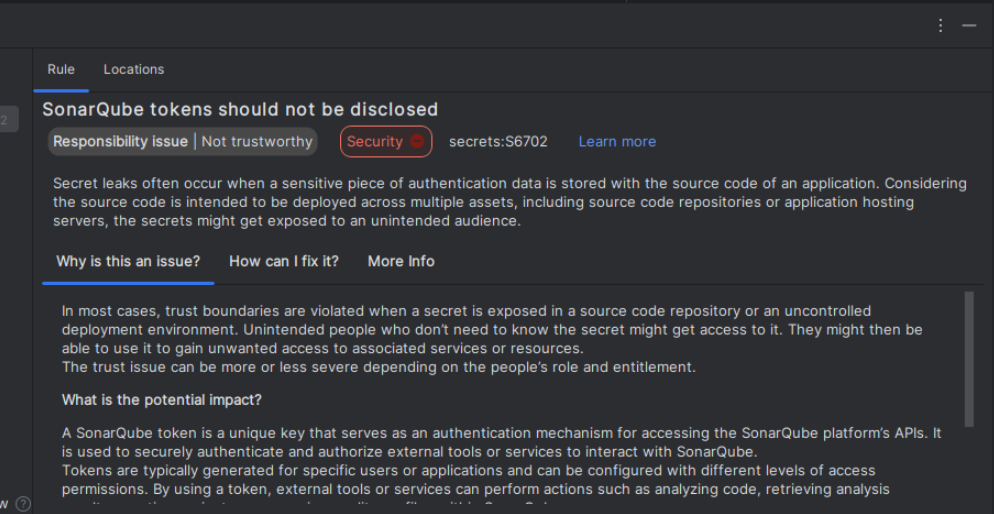The width and height of the screenshot is (994, 514).
Task: Click the red Security severity icon
Action: (416, 141)
